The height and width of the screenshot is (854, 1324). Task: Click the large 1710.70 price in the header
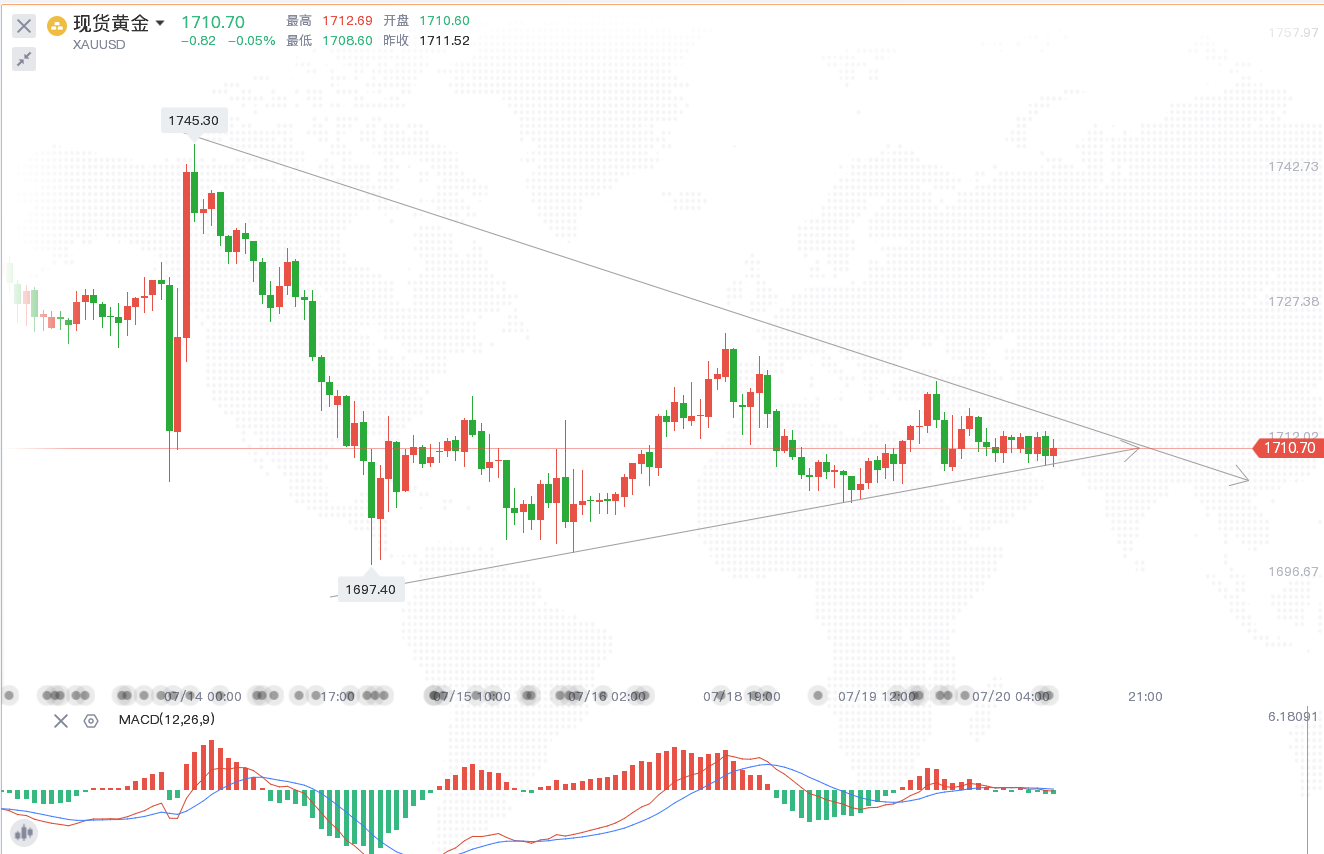213,21
